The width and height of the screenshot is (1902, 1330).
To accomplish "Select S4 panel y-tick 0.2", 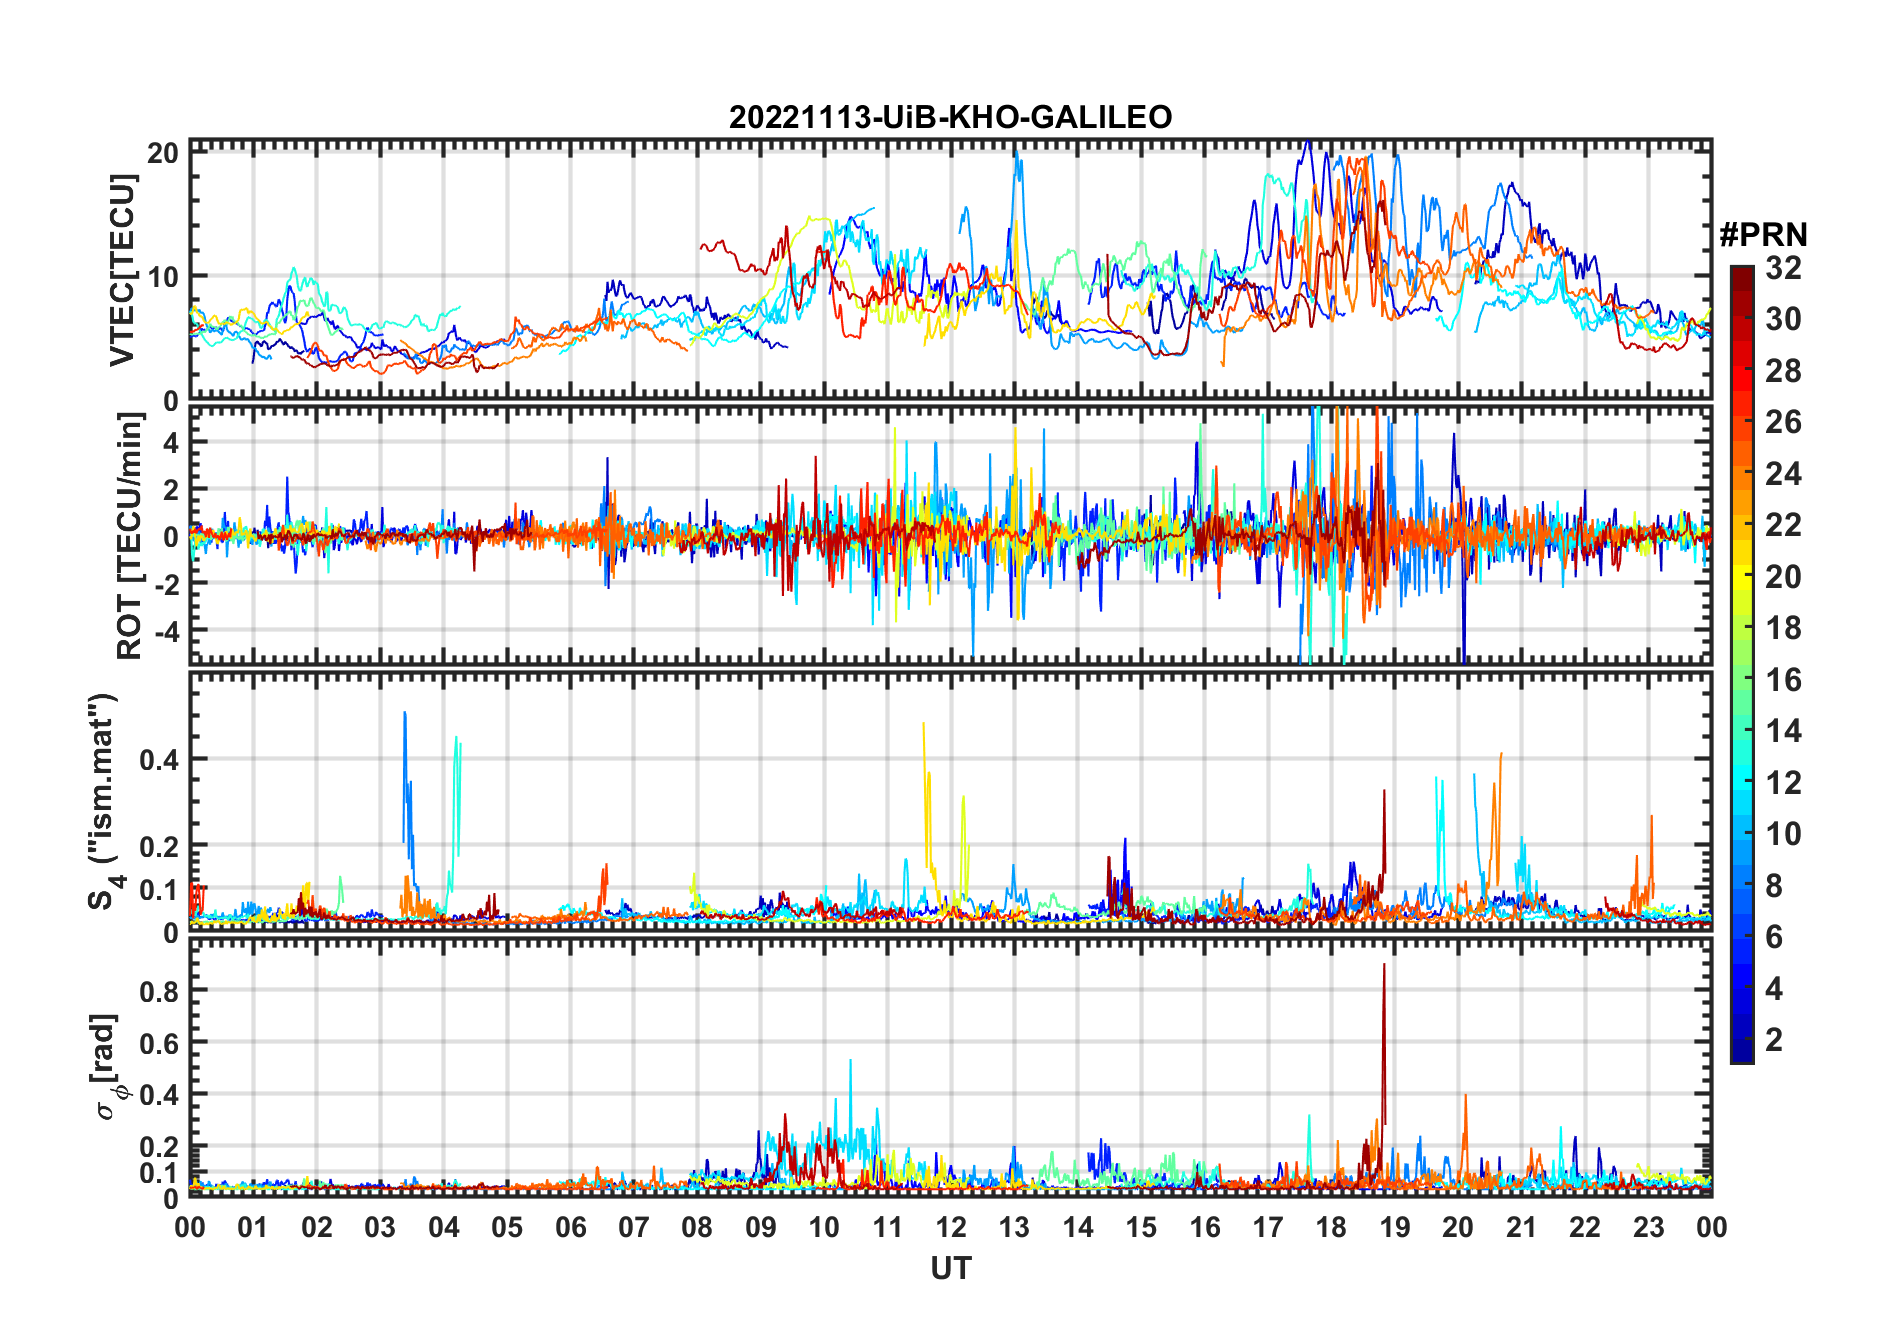I will 158,846.
